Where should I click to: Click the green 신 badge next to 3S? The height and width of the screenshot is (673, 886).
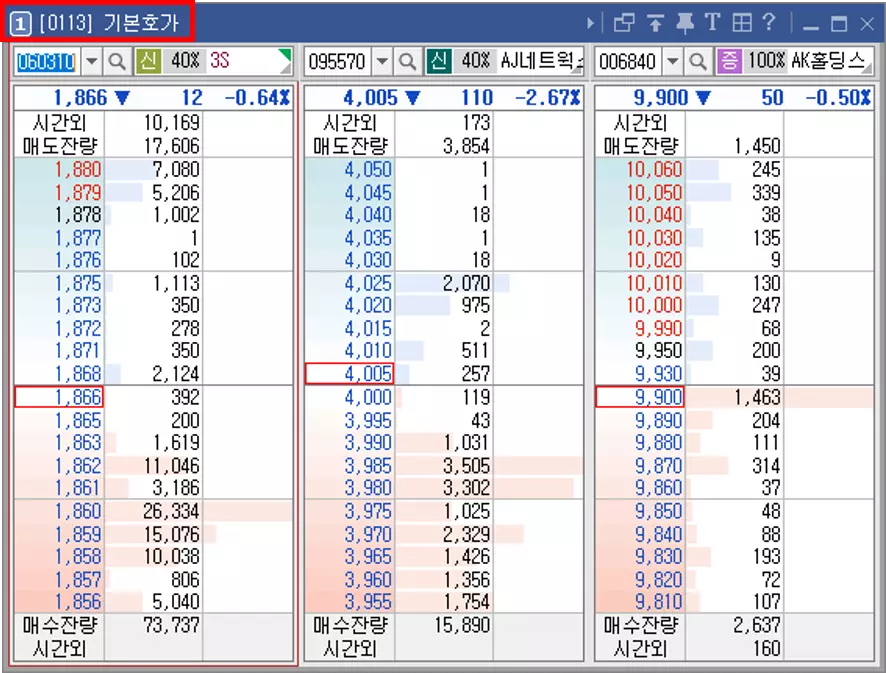pos(149,61)
